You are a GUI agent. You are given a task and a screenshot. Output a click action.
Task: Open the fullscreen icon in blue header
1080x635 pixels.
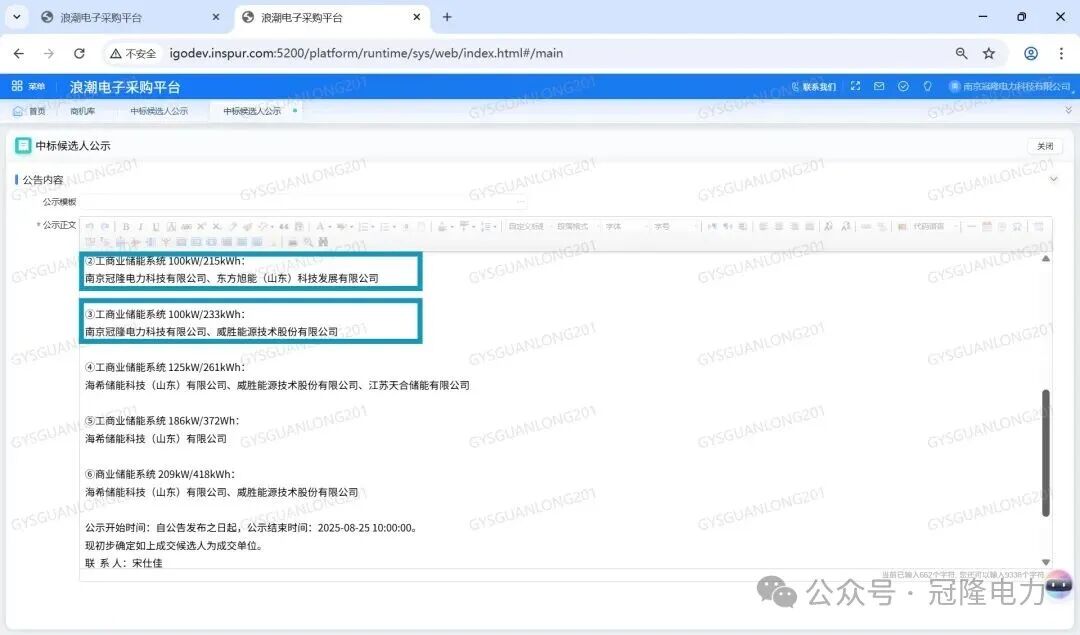[x=855, y=87]
